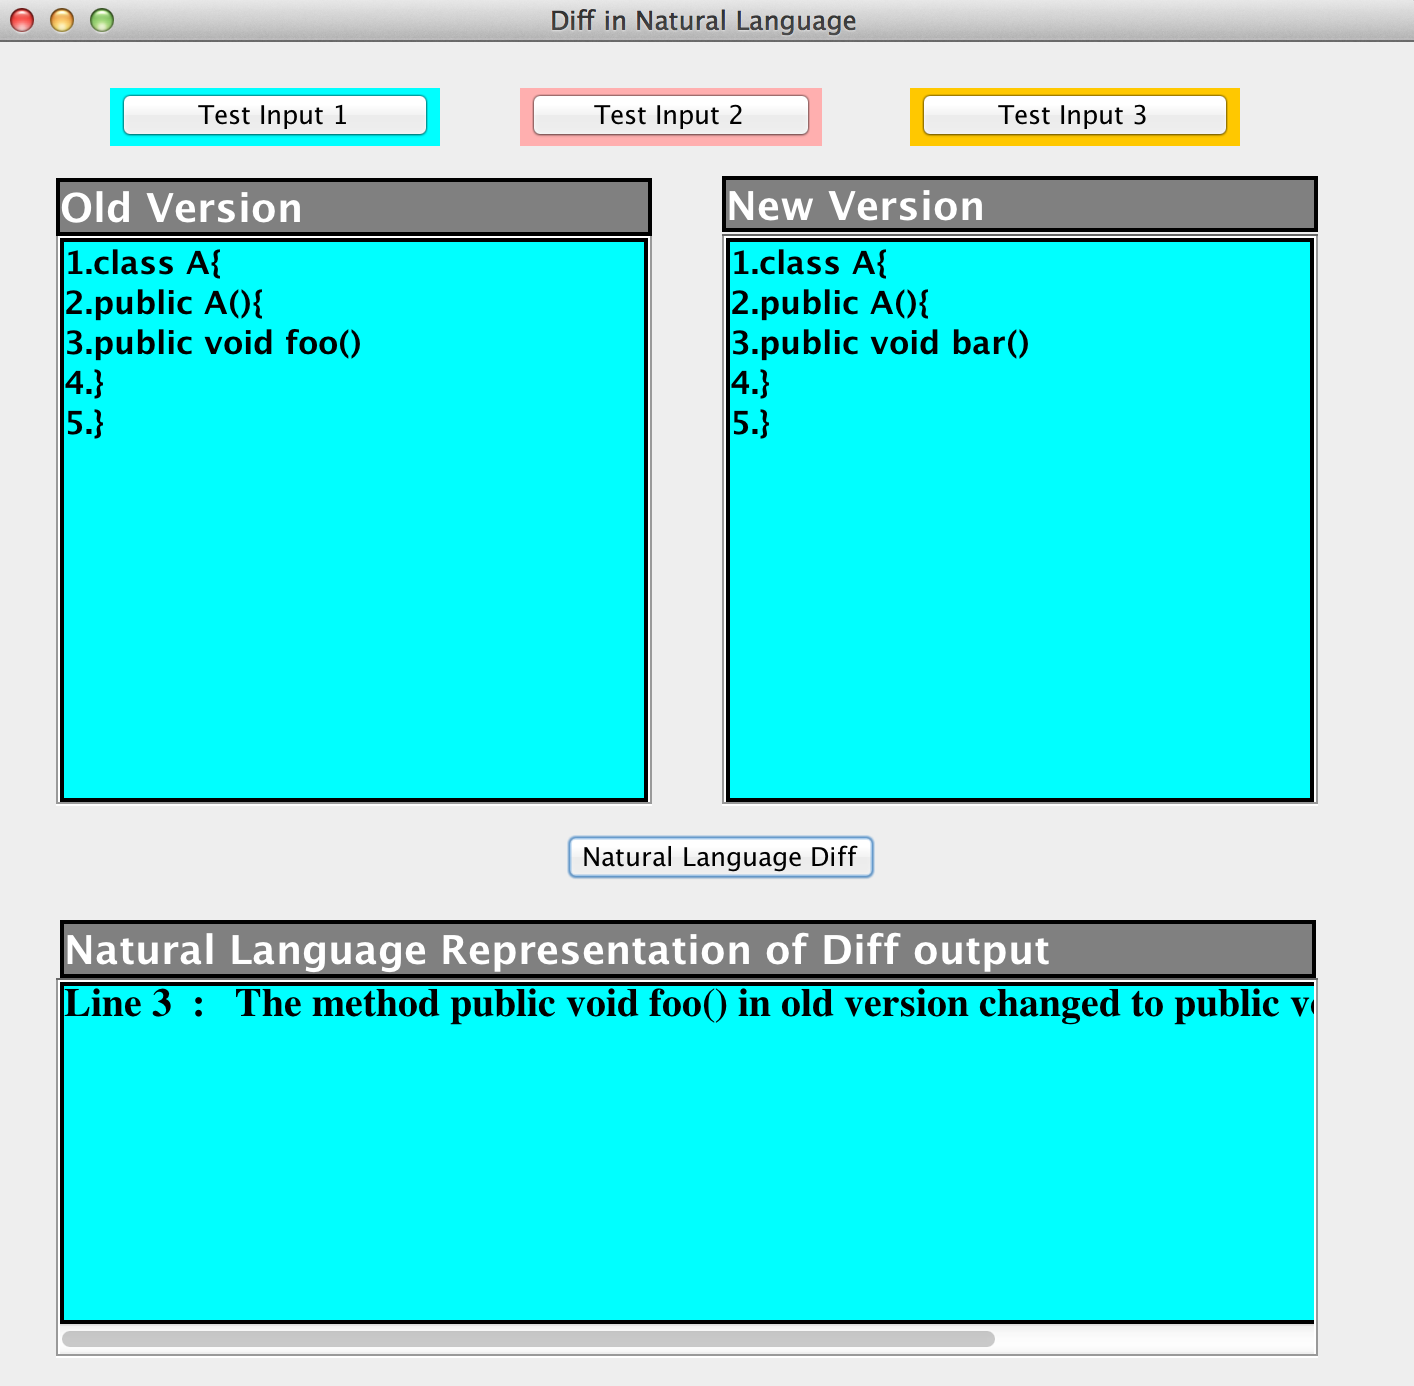Select the 'Line 3' diff output text

click(x=118, y=1004)
